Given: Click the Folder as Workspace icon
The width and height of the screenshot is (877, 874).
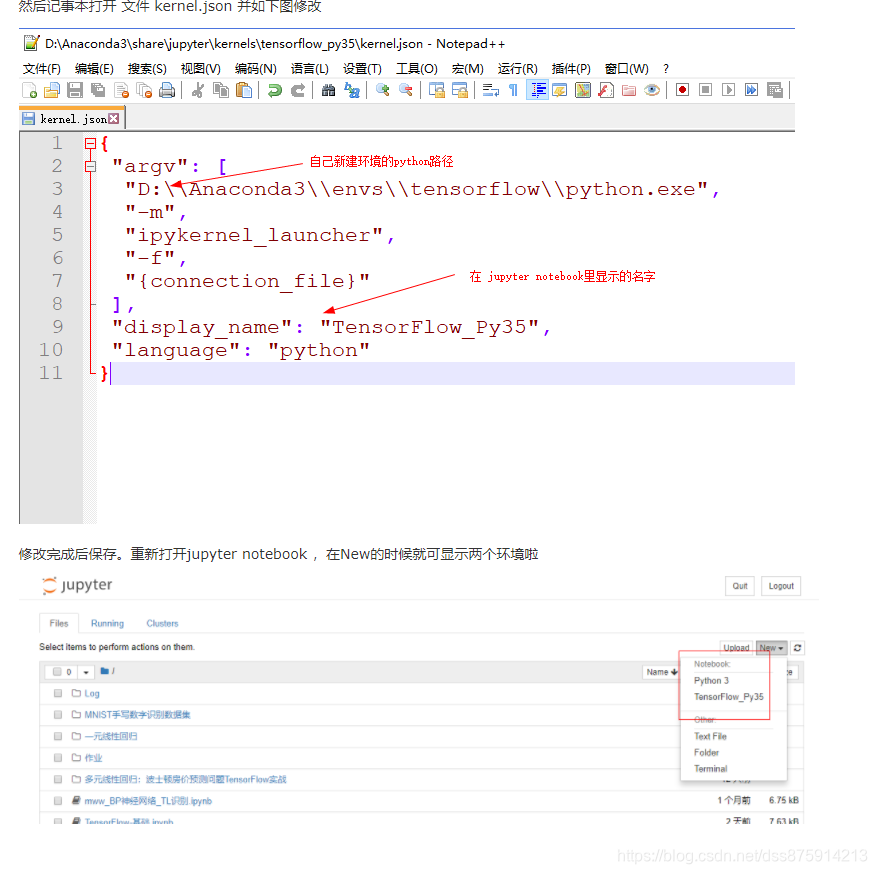Looking at the screenshot, I should tap(629, 90).
